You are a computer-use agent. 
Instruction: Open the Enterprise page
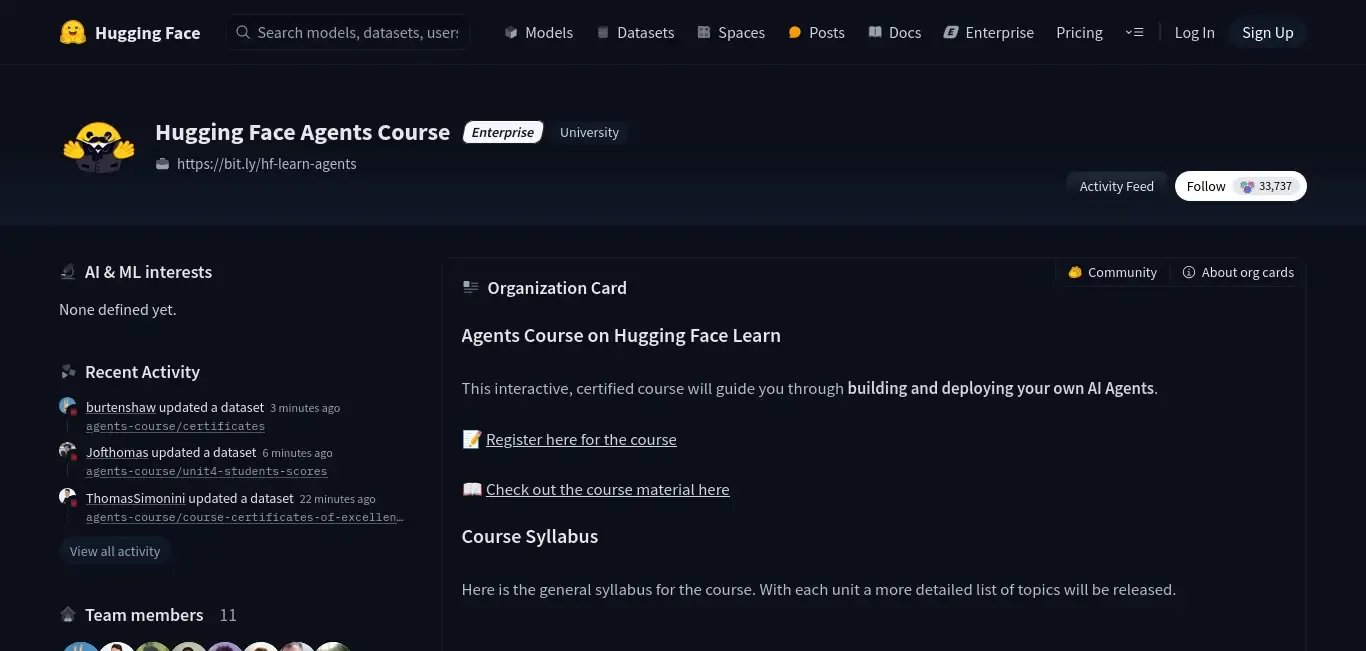pos(989,33)
